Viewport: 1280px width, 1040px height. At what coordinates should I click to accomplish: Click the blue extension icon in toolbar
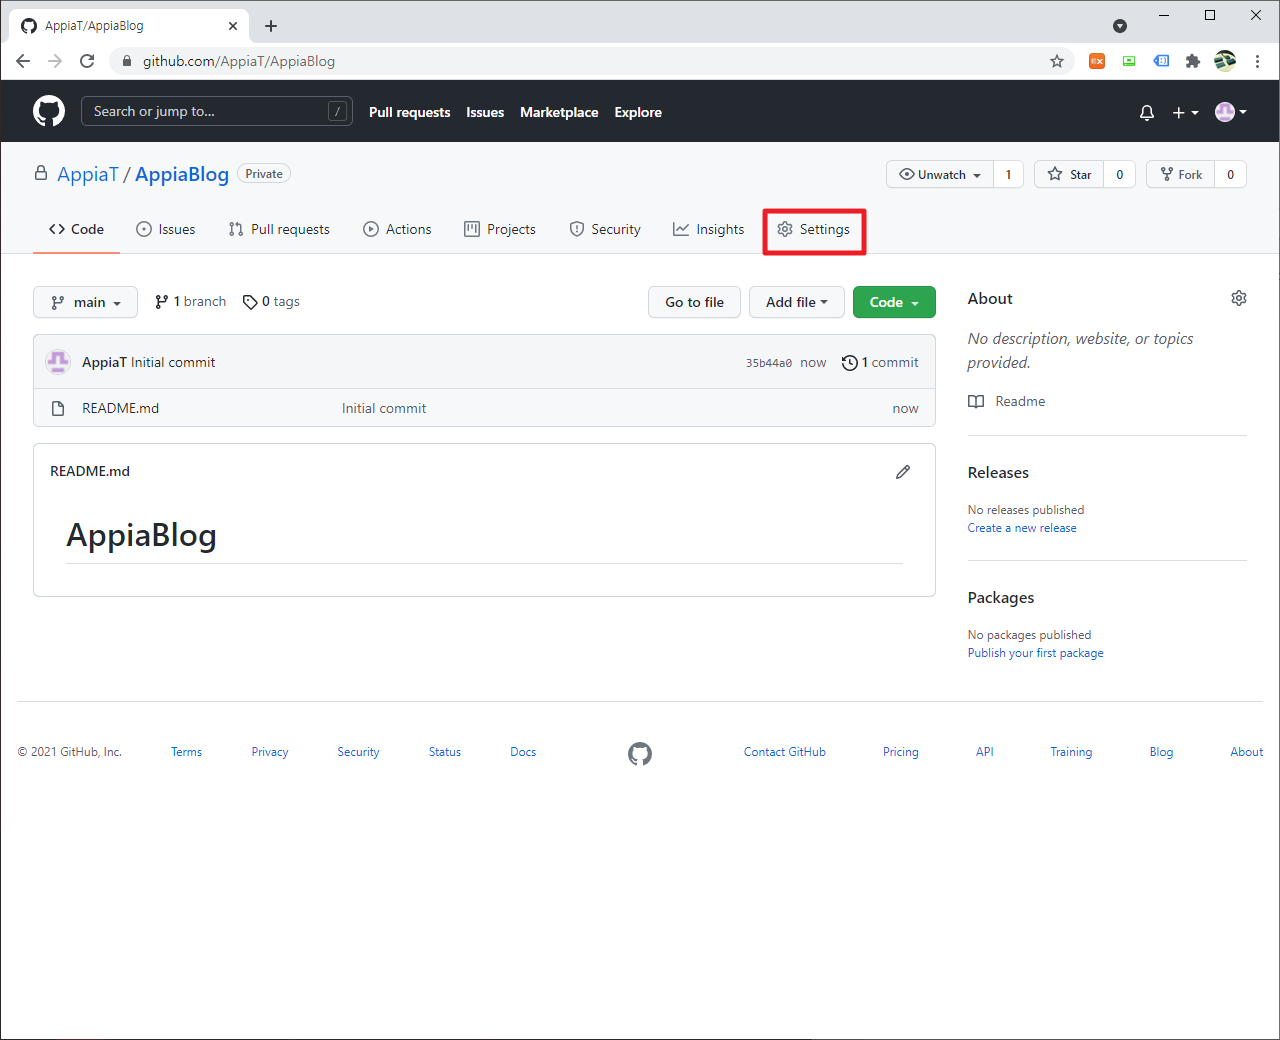tap(1161, 61)
